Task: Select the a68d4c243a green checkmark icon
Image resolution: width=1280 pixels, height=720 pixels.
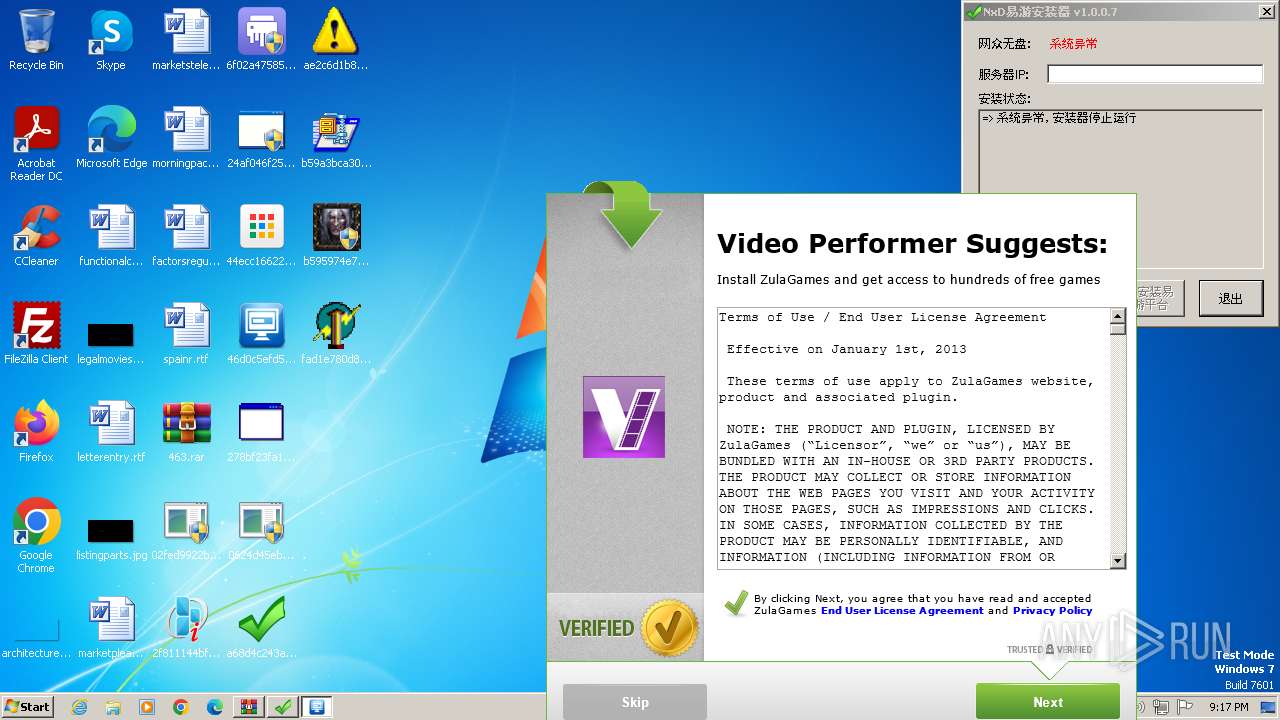Action: 261,628
